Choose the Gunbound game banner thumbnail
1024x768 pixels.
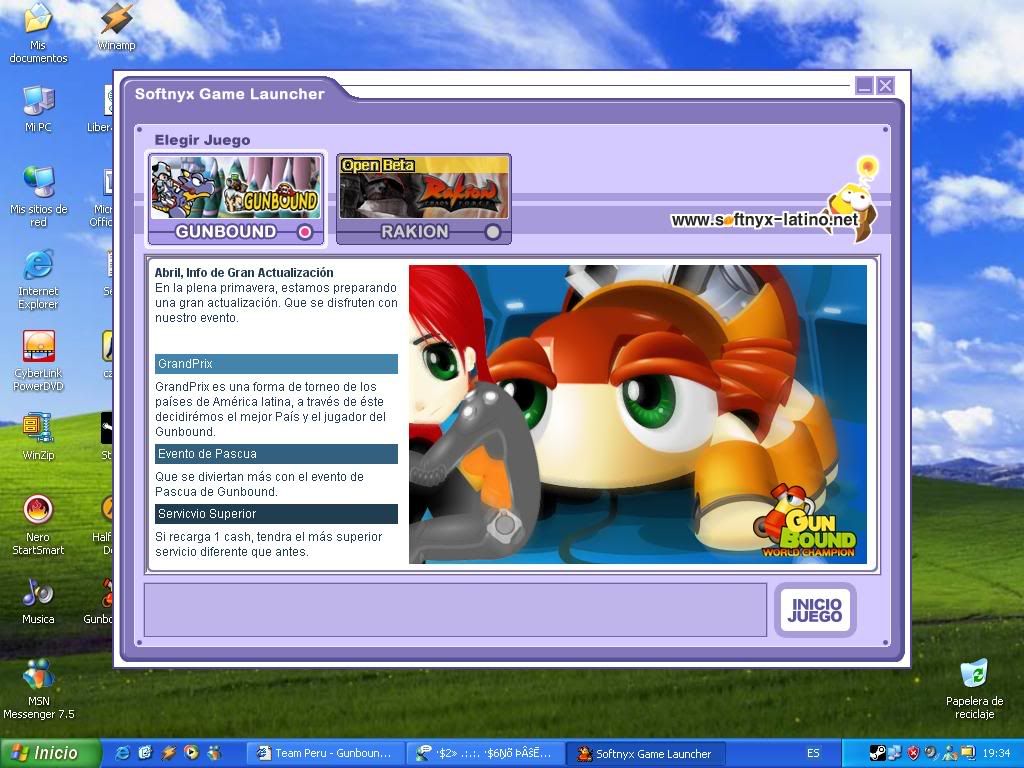pos(236,187)
